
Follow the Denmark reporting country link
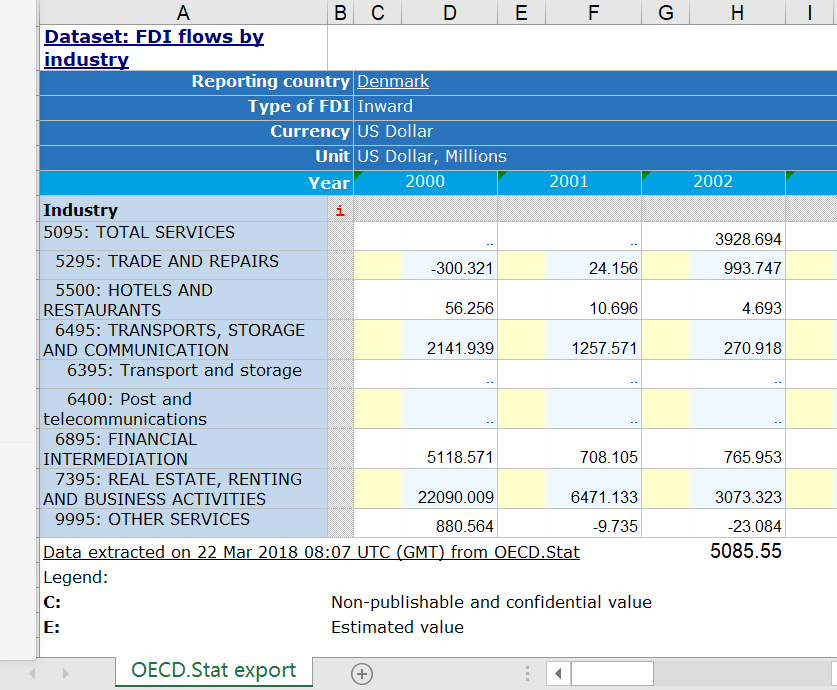[x=393, y=82]
